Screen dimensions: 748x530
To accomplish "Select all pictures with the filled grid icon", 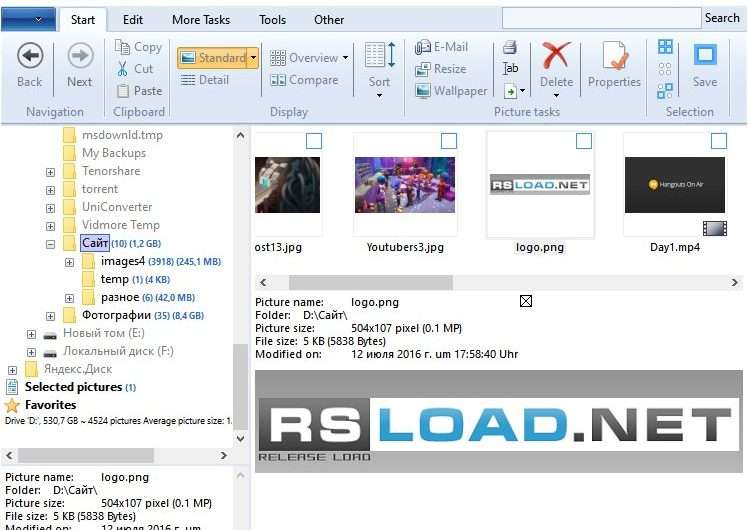I will 665,47.
